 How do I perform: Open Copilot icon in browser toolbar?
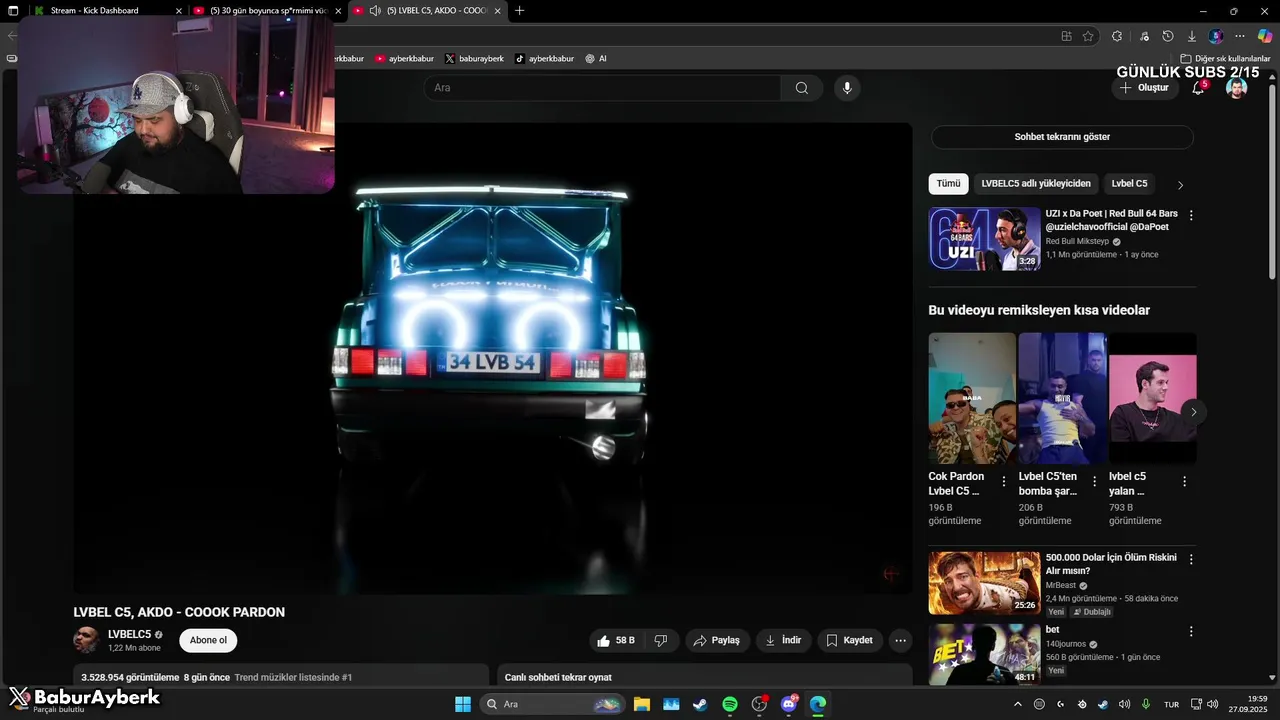1265,36
